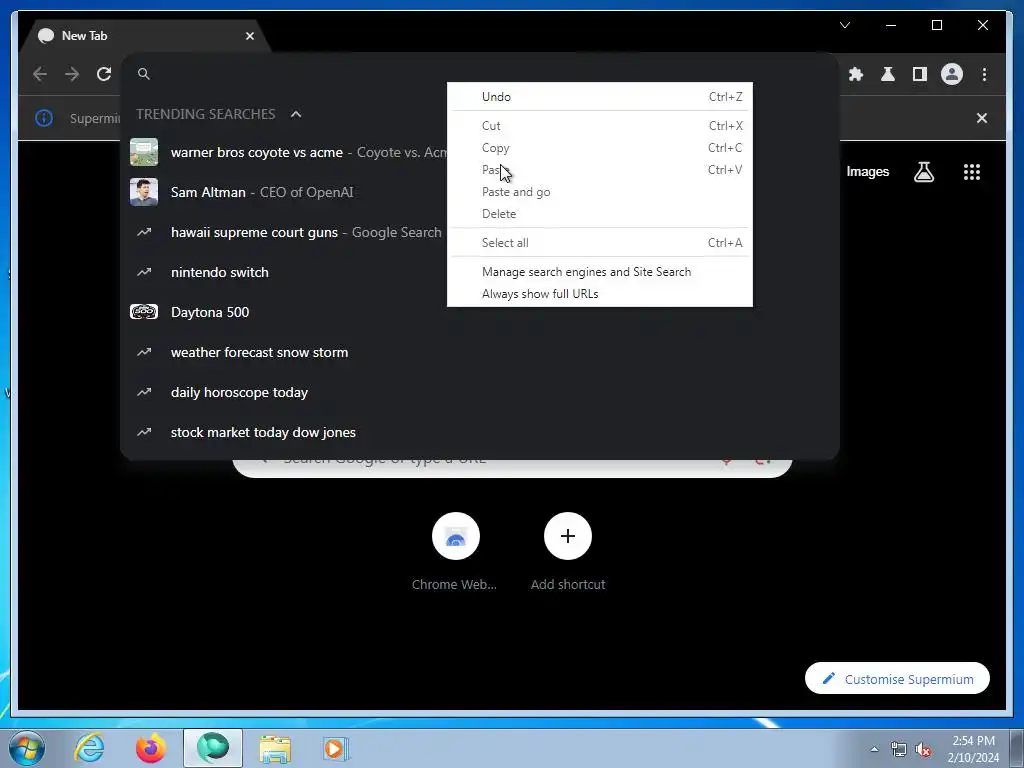Toggle the side panel icon

coord(920,74)
